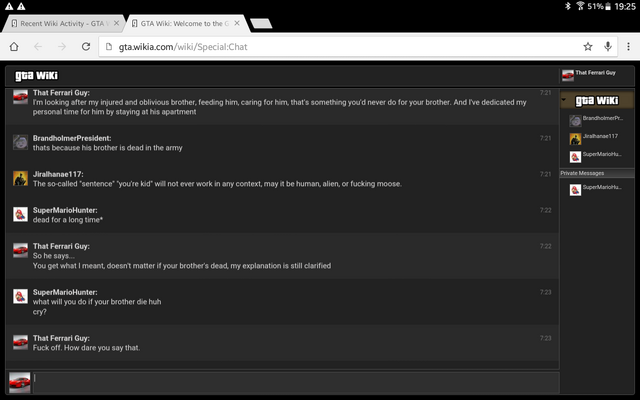Click Jiralhanae117's avatar in the chat log
640x400 pixels.
click(x=20, y=178)
